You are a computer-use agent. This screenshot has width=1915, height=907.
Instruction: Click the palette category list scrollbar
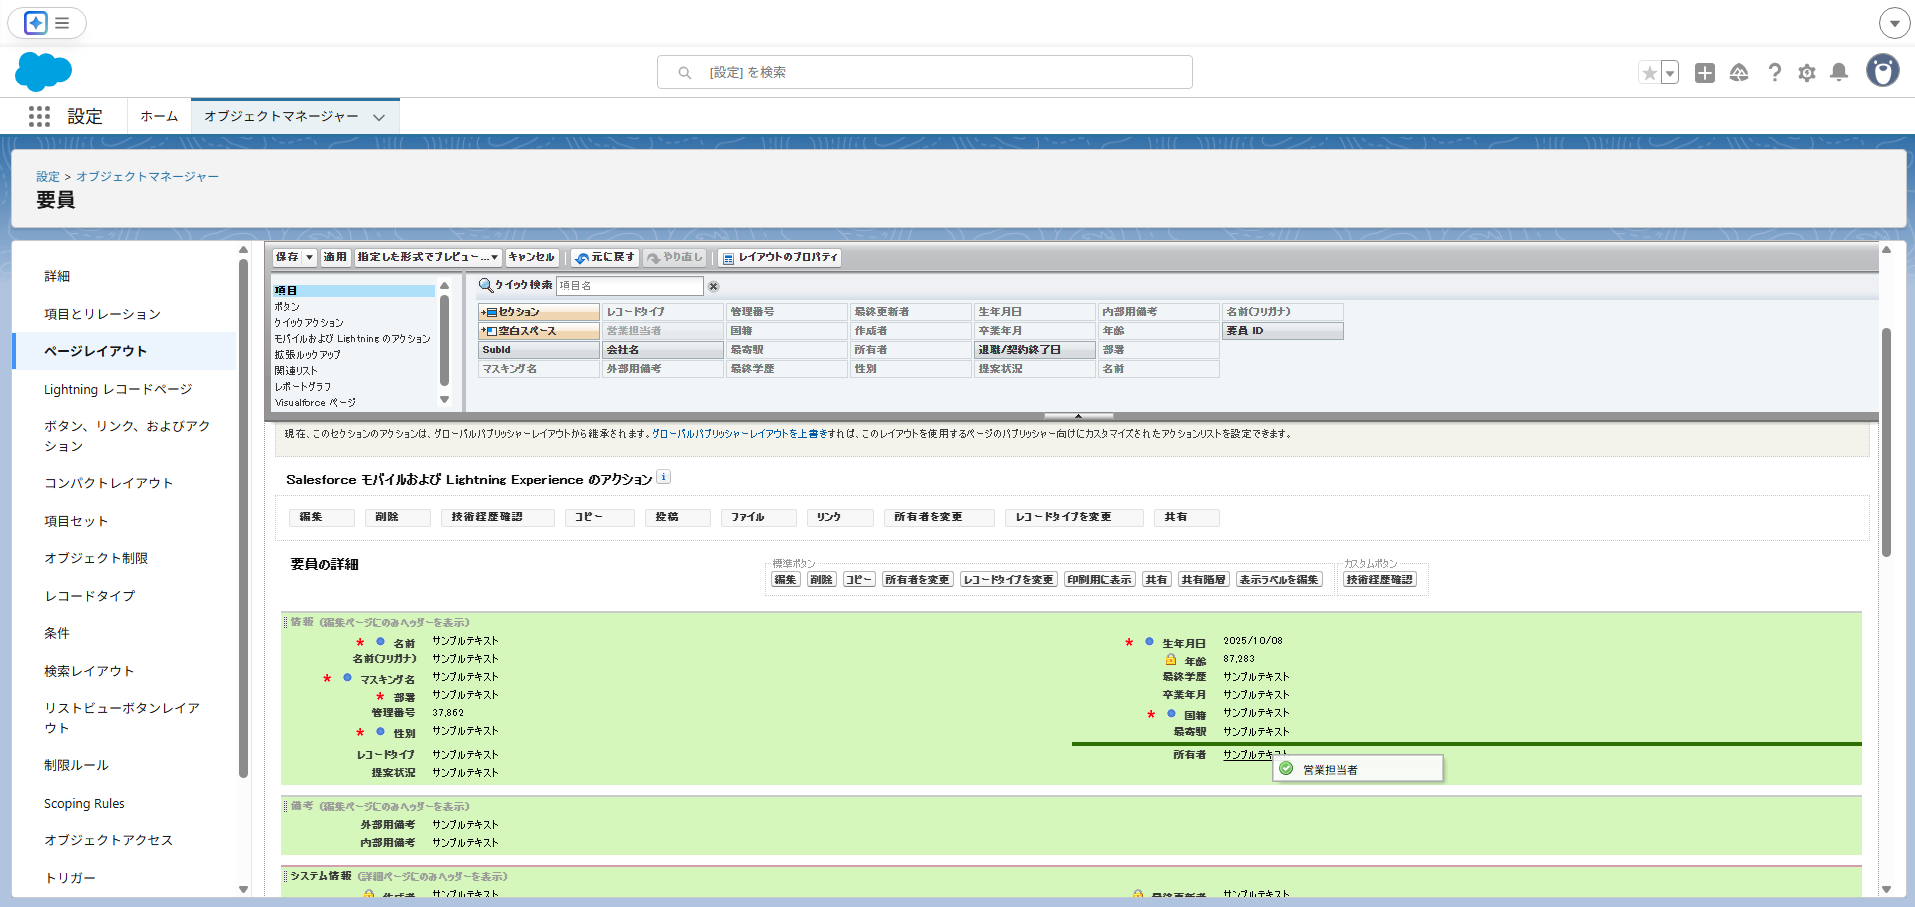point(444,342)
